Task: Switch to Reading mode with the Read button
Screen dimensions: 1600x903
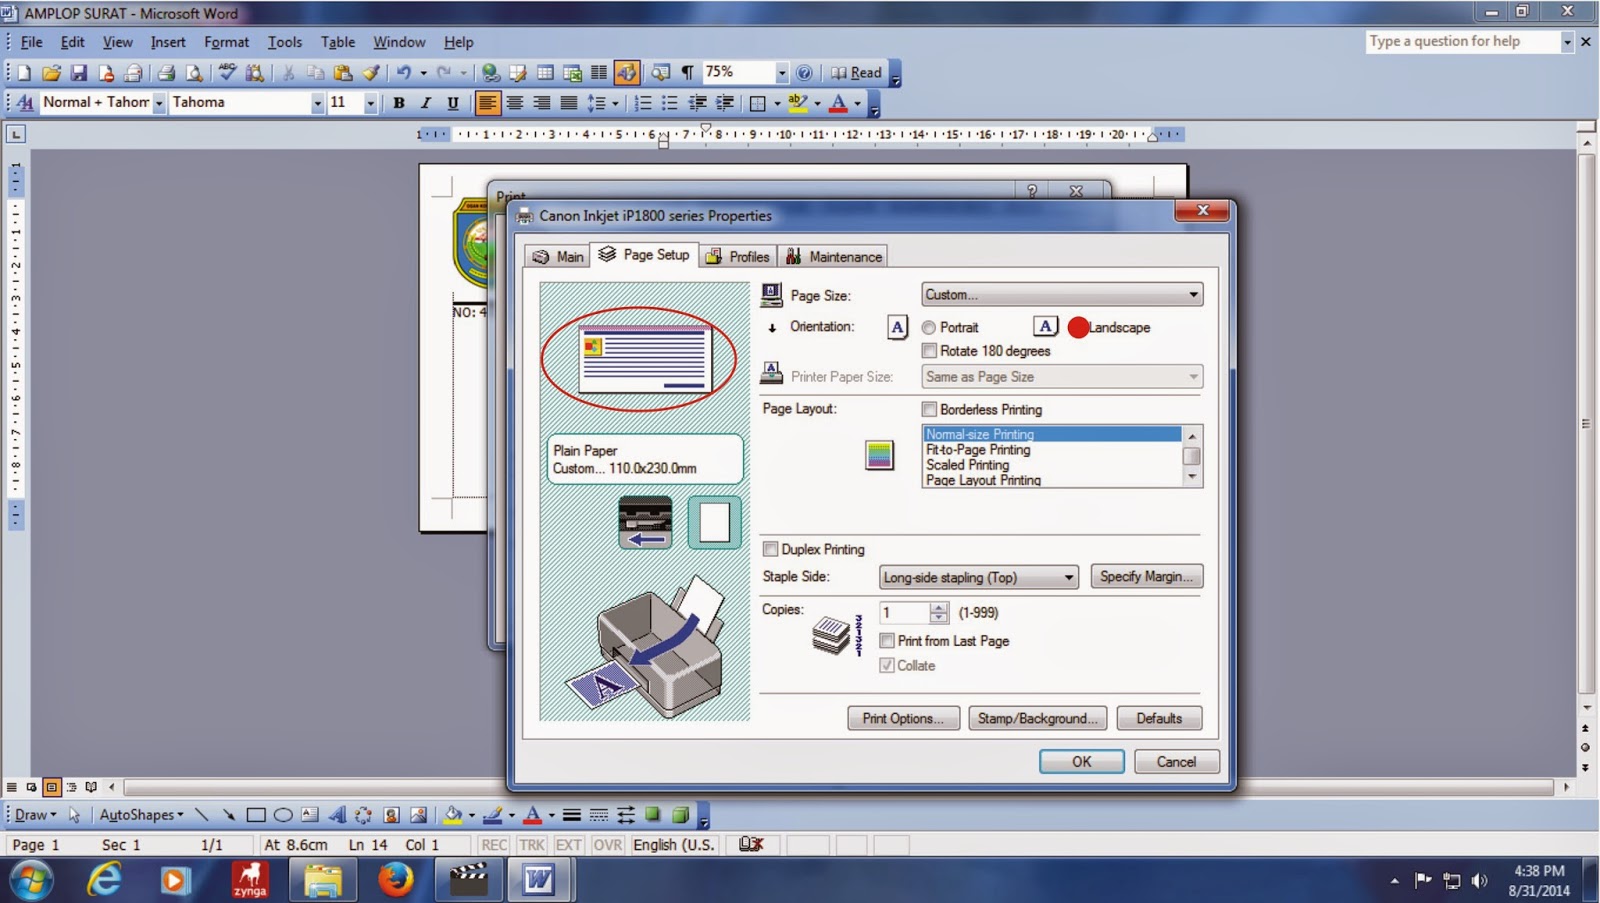Action: click(x=856, y=73)
